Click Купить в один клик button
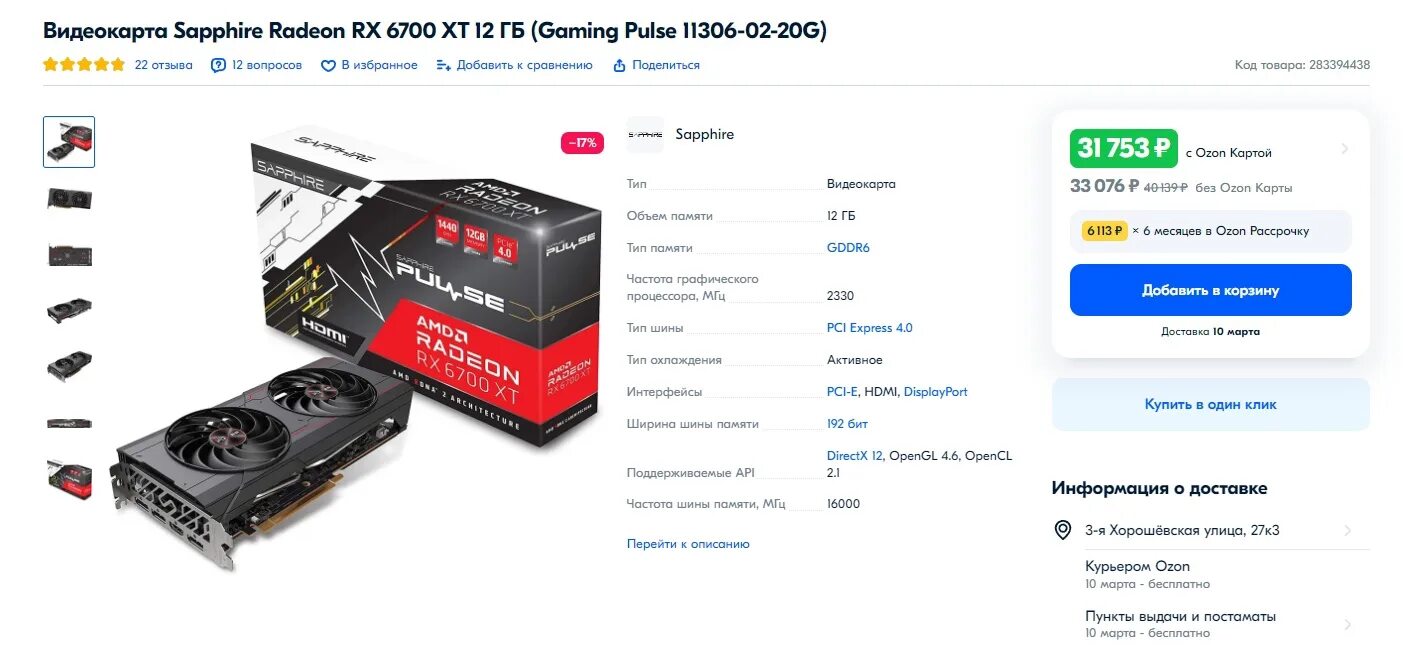The image size is (1403, 661). click(x=1210, y=404)
